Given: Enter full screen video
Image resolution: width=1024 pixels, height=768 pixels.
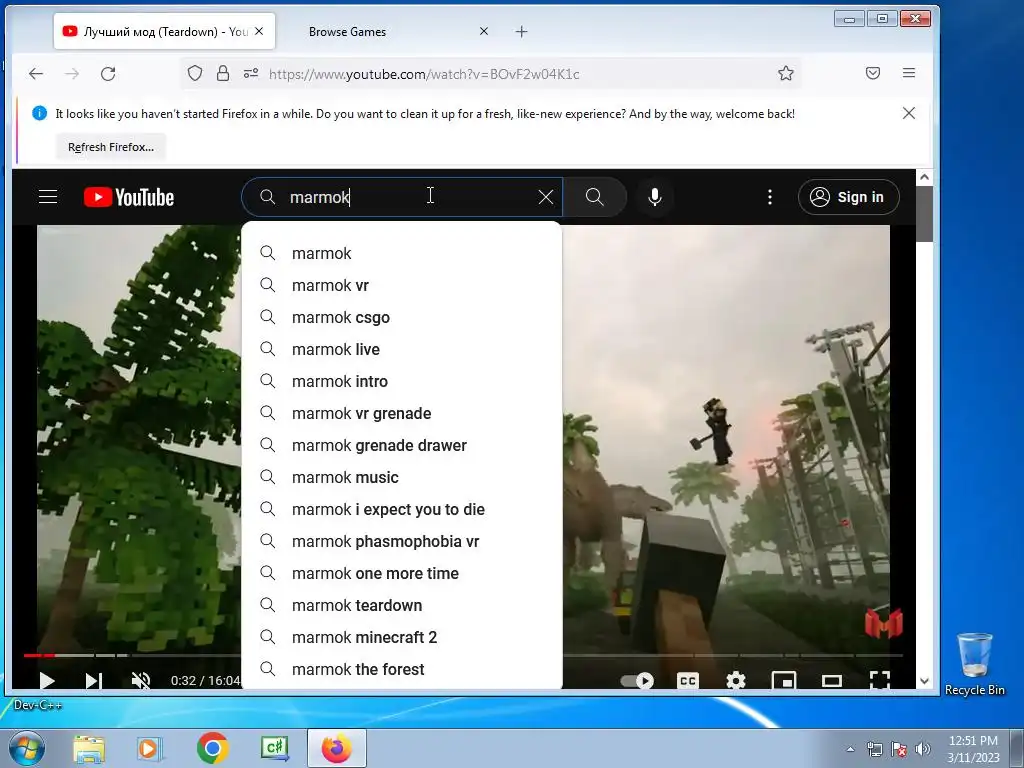Looking at the screenshot, I should tap(880, 680).
